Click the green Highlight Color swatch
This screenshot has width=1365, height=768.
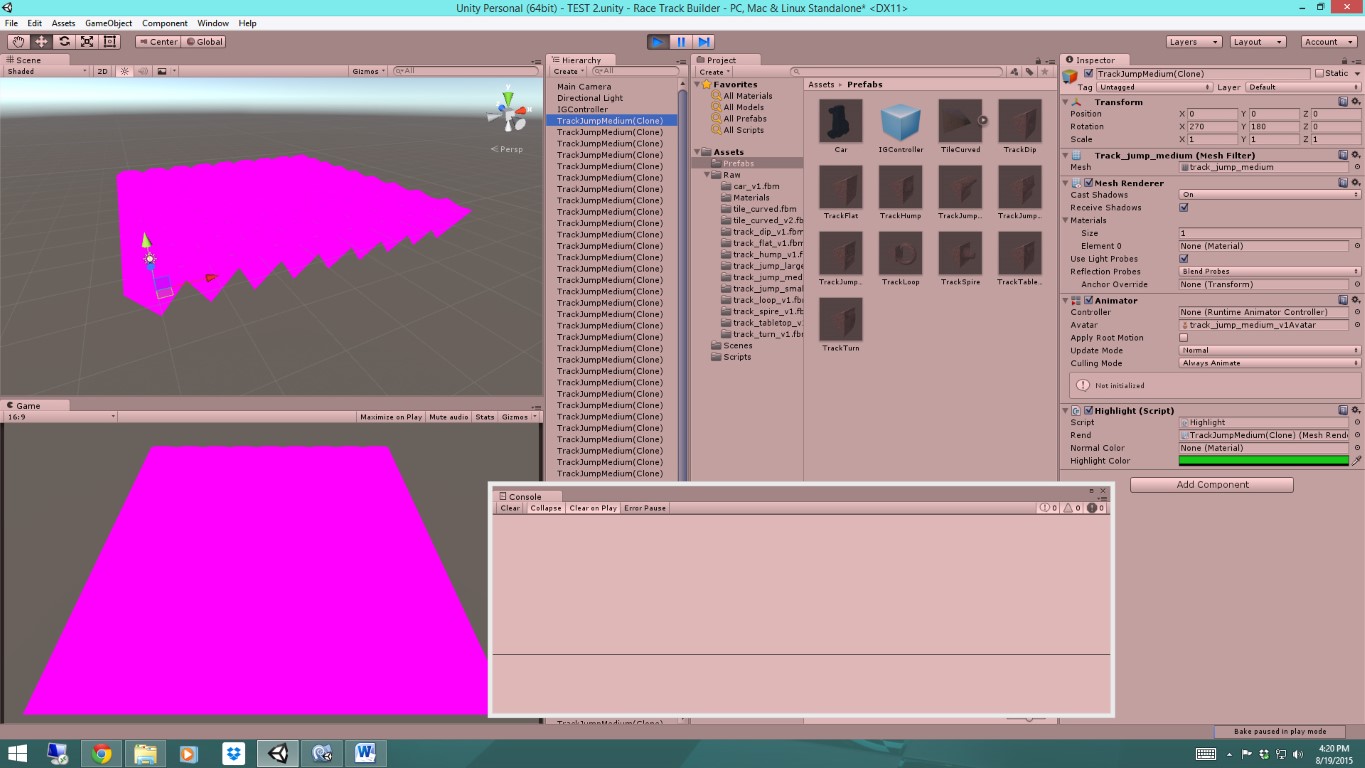(x=1264, y=461)
